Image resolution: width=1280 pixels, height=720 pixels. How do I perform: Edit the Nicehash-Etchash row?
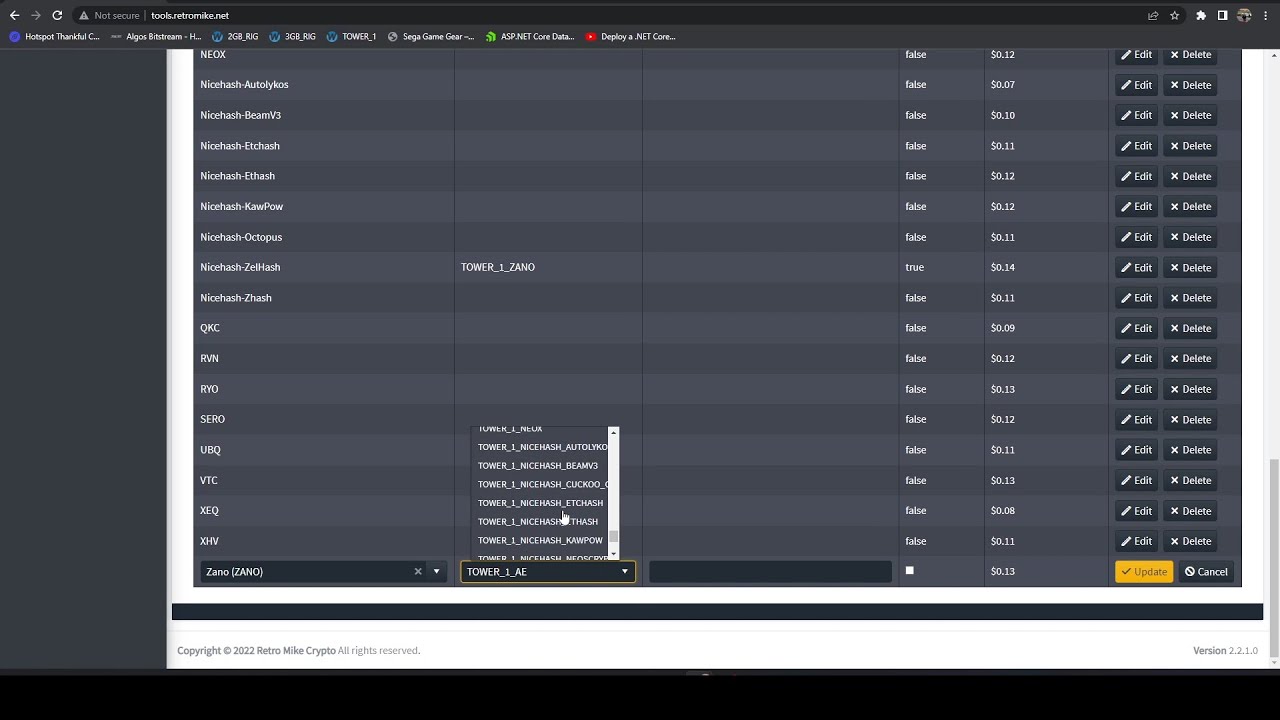pyautogui.click(x=1136, y=146)
